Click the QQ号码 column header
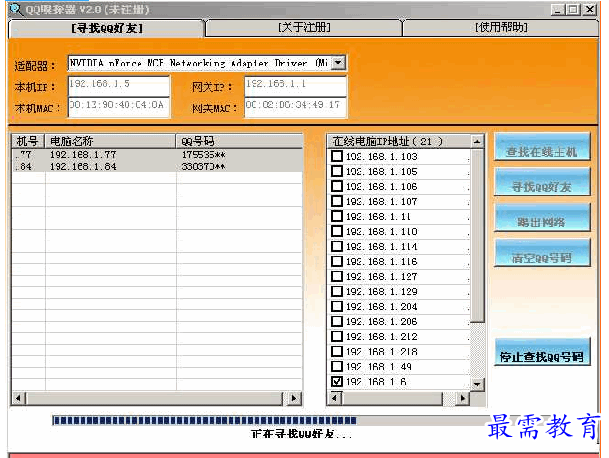The height and width of the screenshot is (458, 609). click(239, 141)
